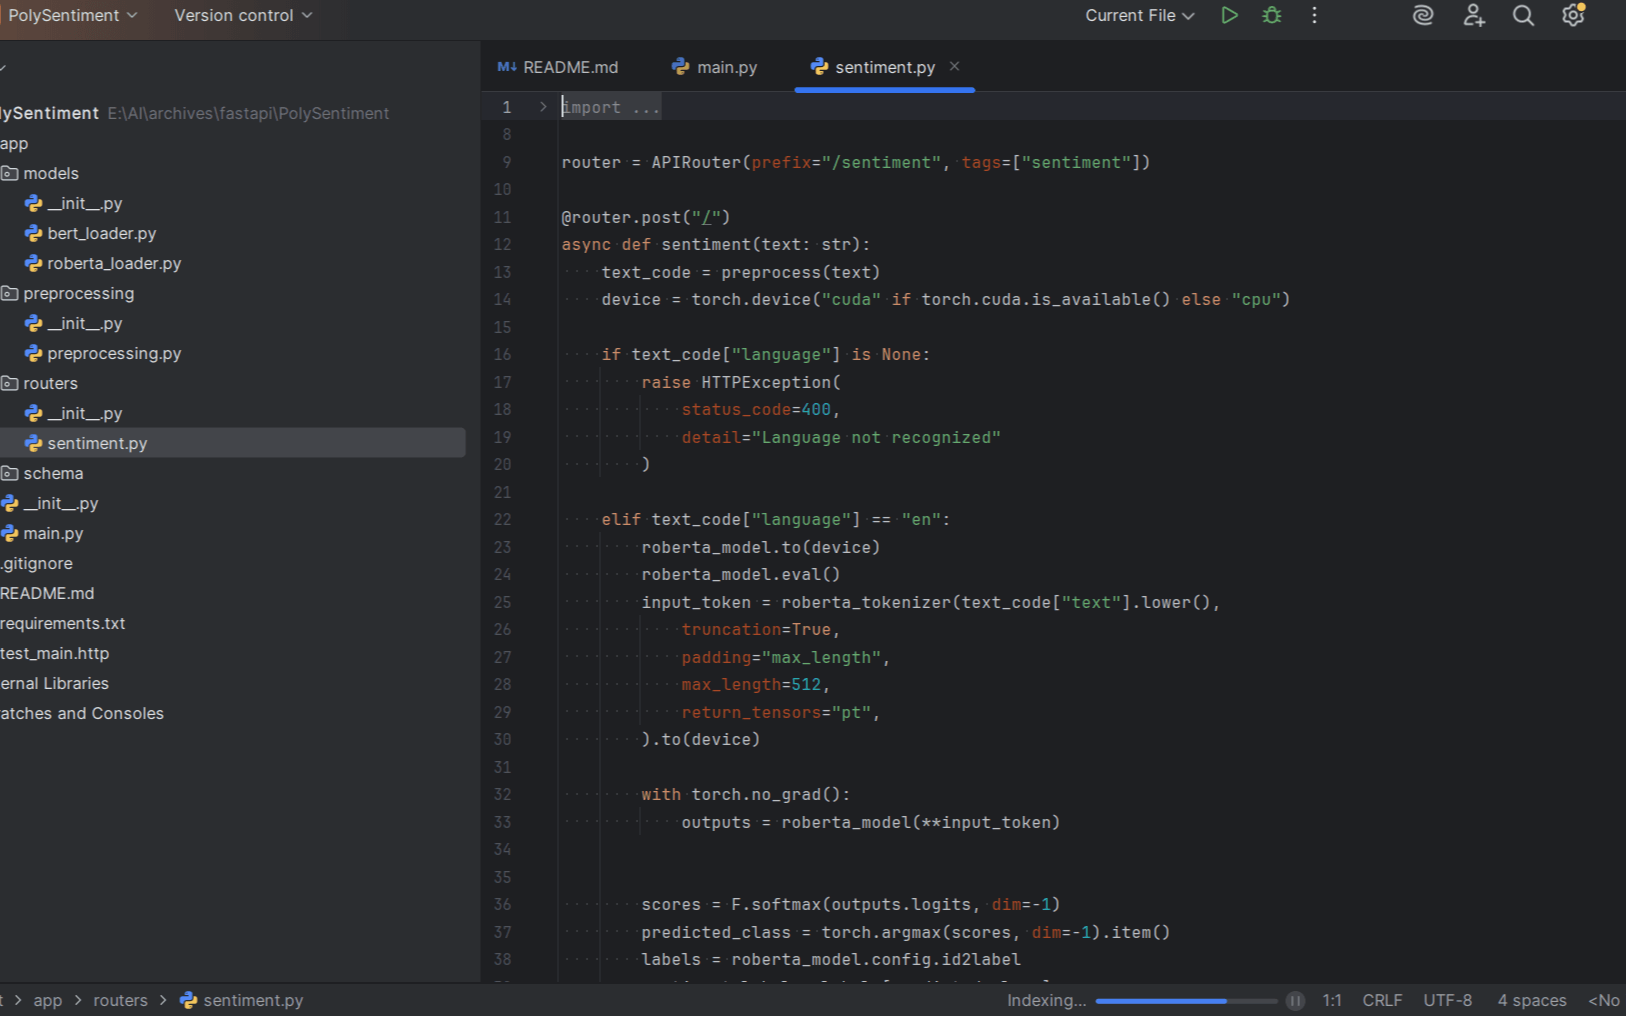Pause indexing with the pause icon
This screenshot has width=1626, height=1016.
coord(1295,1000)
